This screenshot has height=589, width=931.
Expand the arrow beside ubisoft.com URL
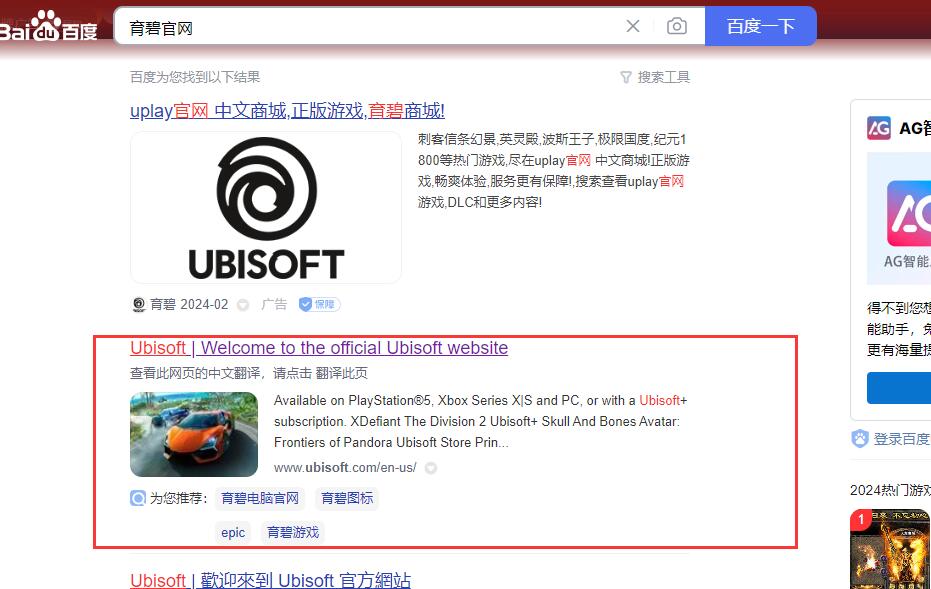click(x=431, y=468)
